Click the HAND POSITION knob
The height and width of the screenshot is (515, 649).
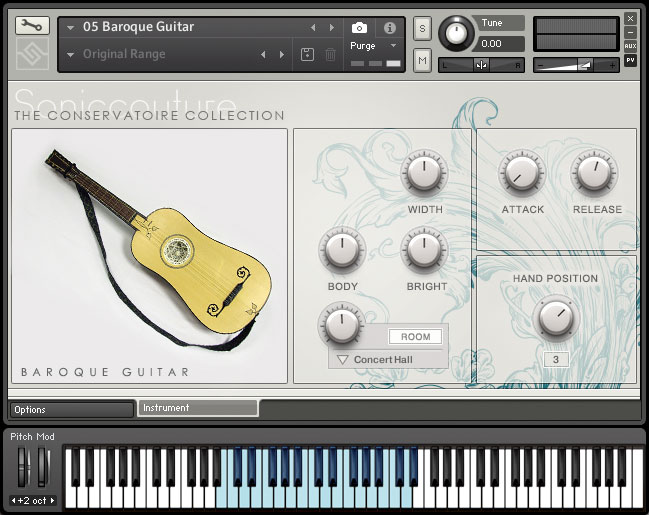[x=555, y=318]
